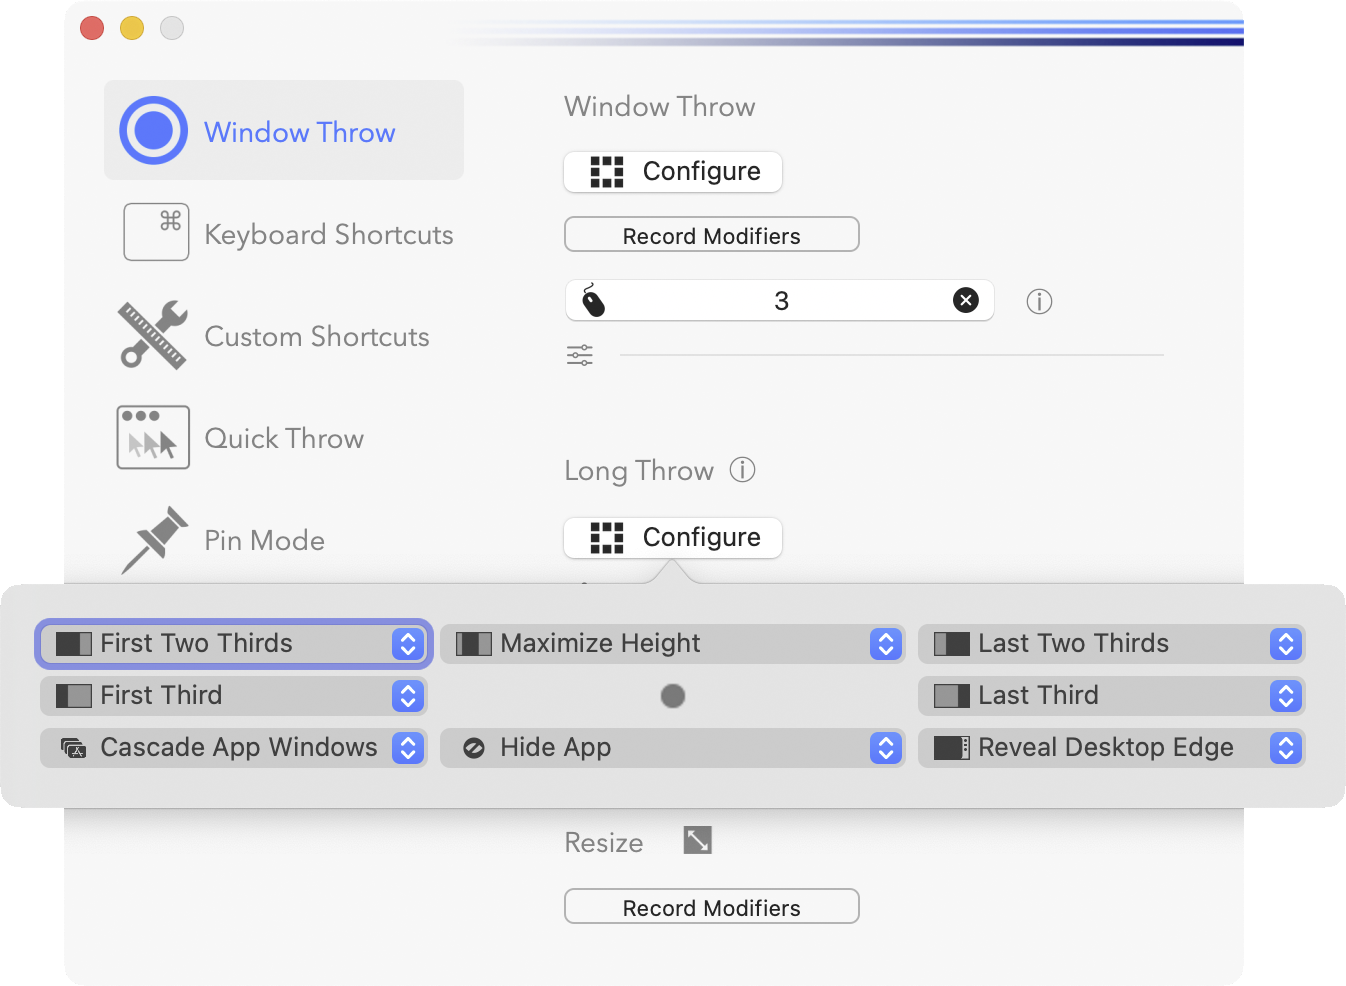1346x986 pixels.
Task: Click Configure under Window Throw
Action: tap(673, 171)
